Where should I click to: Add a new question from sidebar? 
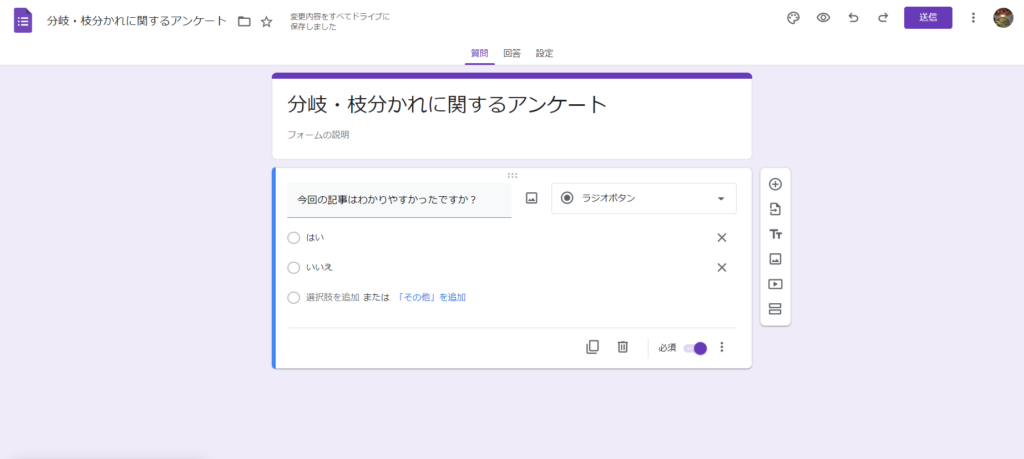point(775,184)
